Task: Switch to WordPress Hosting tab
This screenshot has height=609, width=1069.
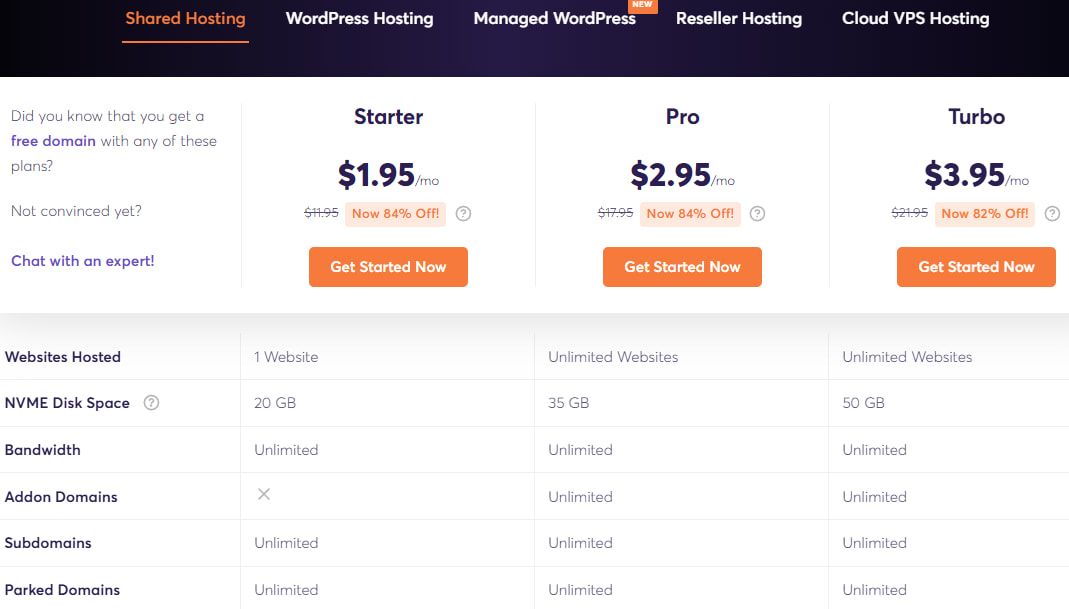Action: point(359,18)
